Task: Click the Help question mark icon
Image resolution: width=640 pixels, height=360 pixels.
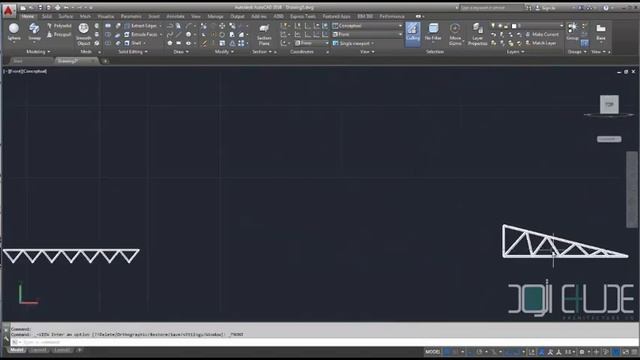Action: [x=606, y=8]
